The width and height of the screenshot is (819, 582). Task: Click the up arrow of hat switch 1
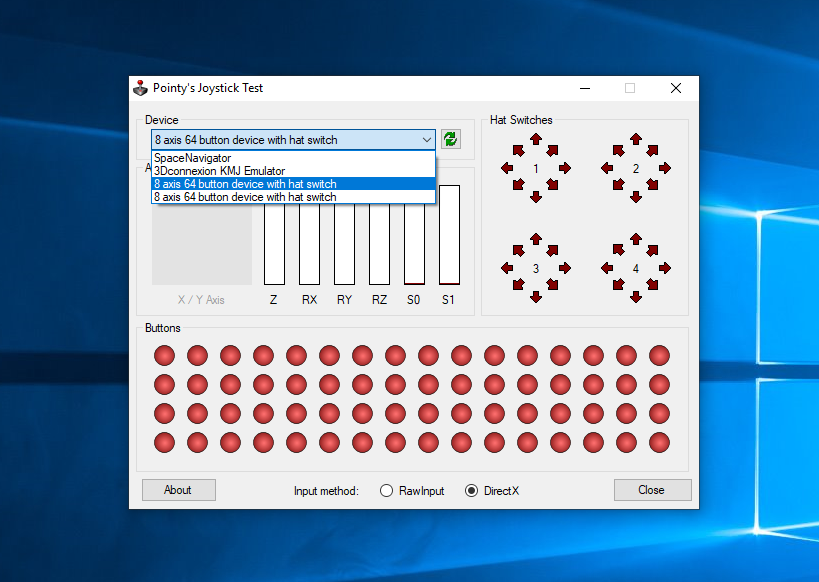pyautogui.click(x=536, y=139)
